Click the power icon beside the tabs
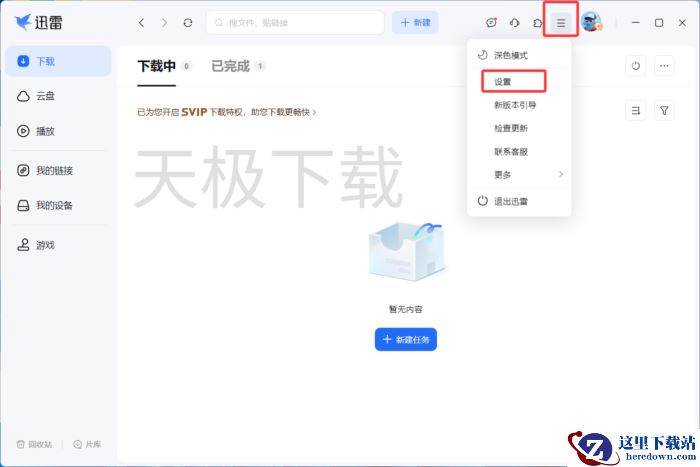The height and width of the screenshot is (467, 700). click(636, 66)
